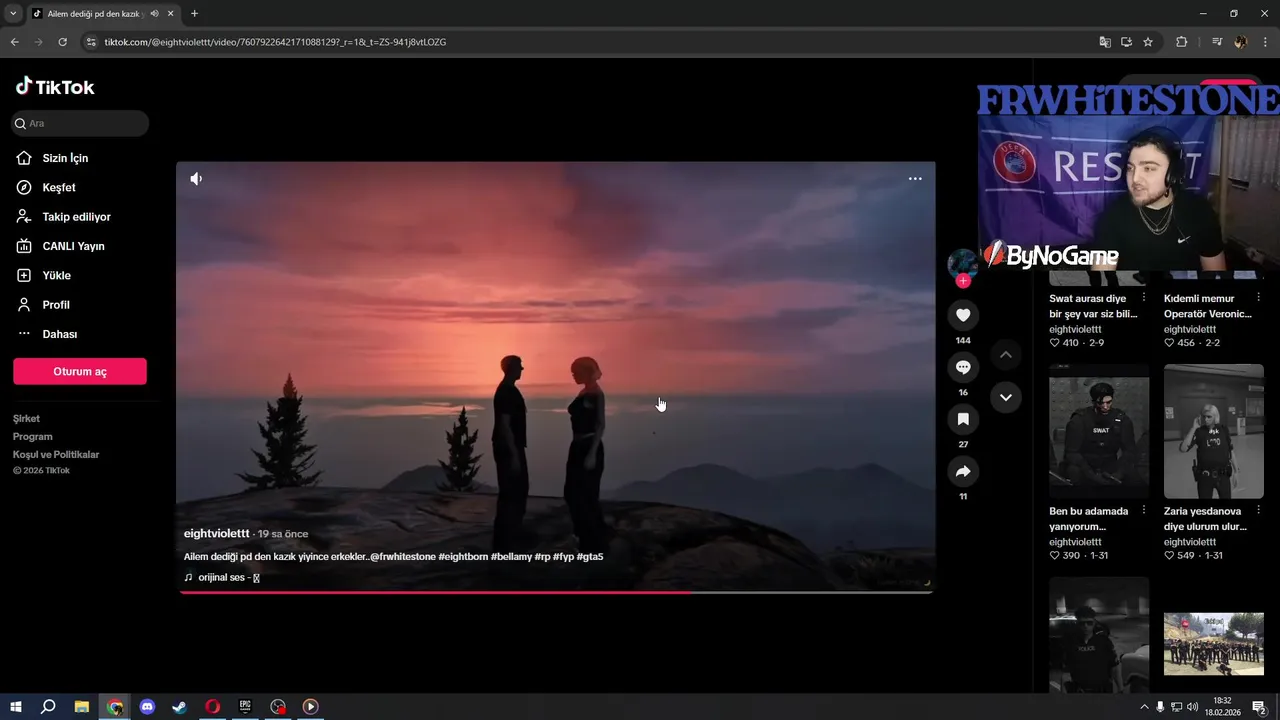Screen dimensions: 1280x720
Task: Open browser extensions puzzle icon
Action: tap(1181, 42)
